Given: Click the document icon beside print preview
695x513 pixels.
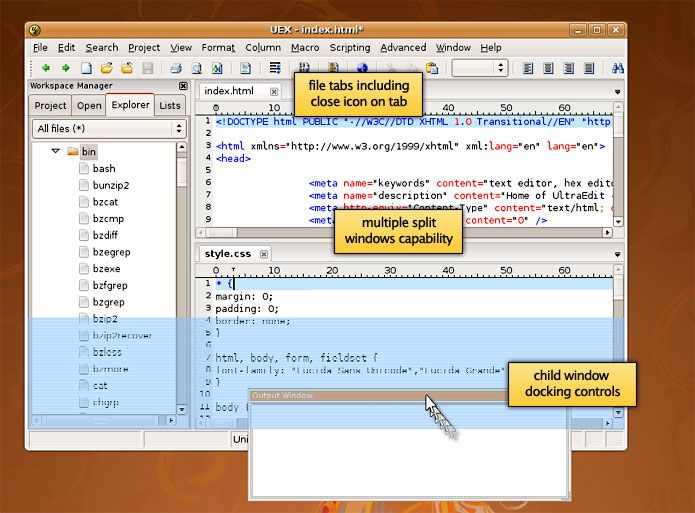Looking at the screenshot, I should (x=217, y=68).
